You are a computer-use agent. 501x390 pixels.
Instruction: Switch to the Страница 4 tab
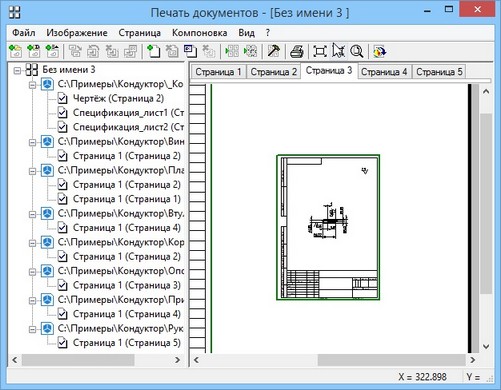384,72
